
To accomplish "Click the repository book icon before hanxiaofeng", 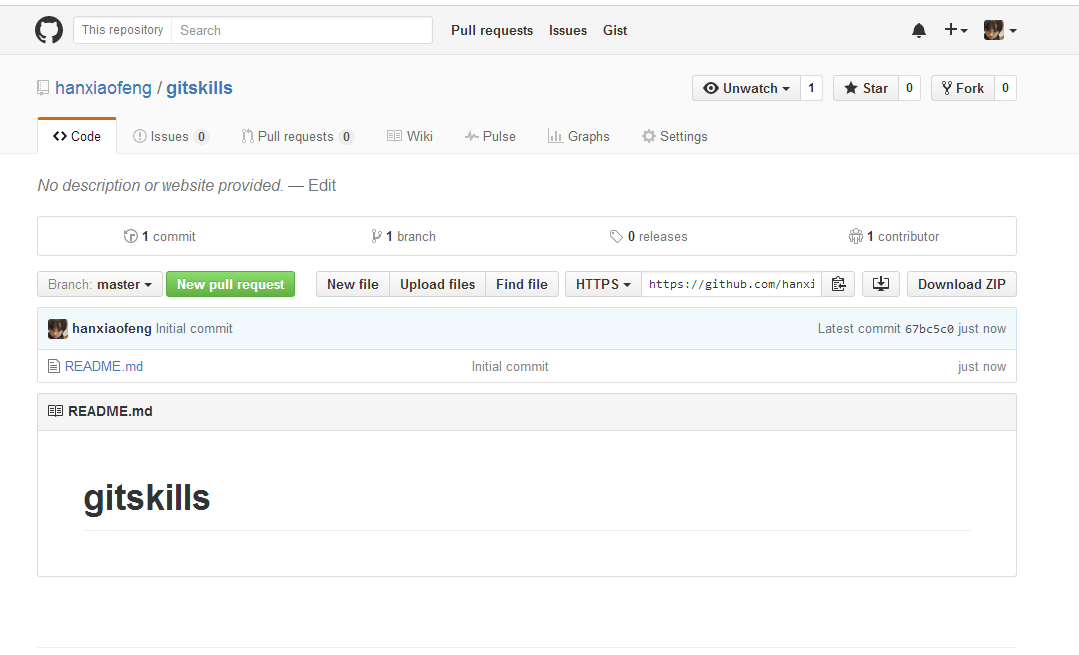I will click(x=43, y=88).
